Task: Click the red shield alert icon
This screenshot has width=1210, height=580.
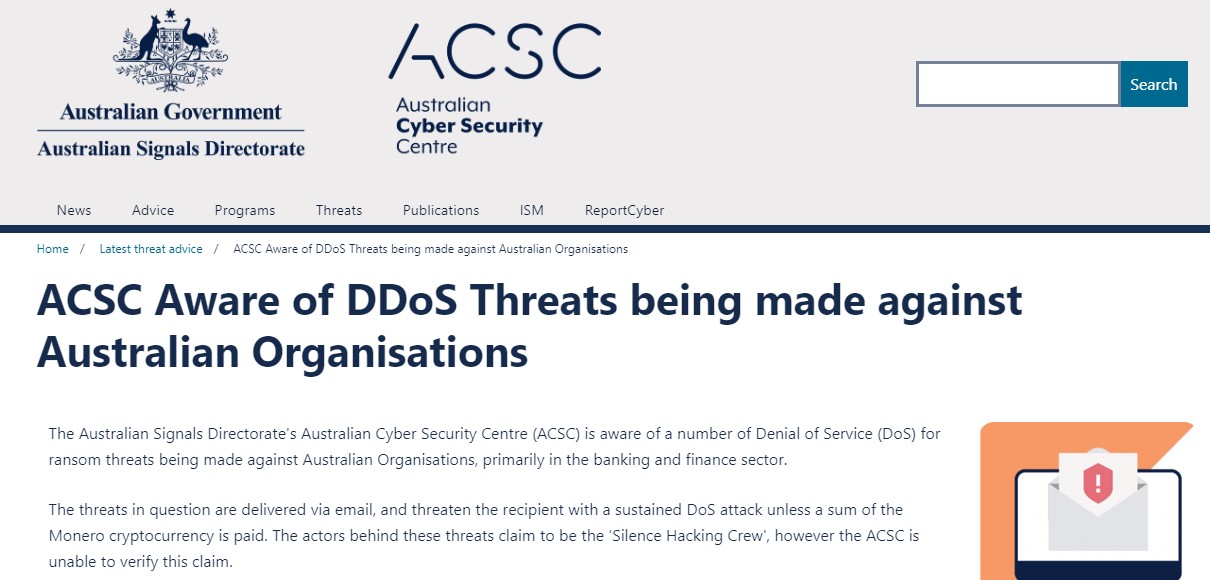Action: (x=1097, y=485)
